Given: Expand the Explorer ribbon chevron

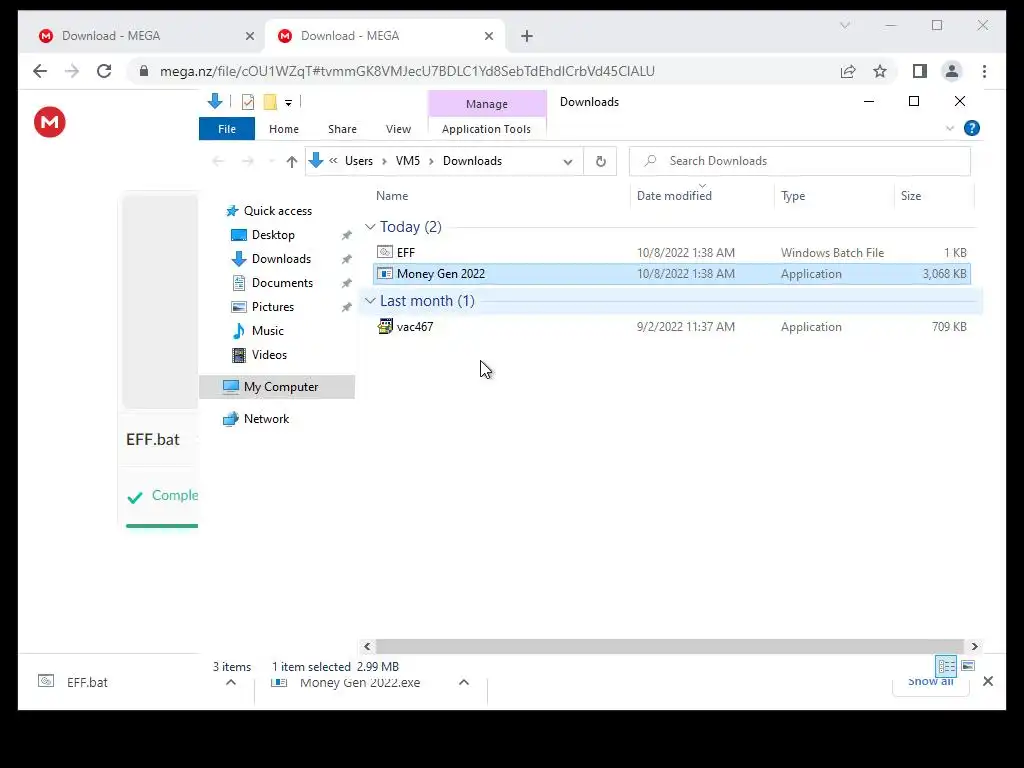Looking at the screenshot, I should click(x=950, y=129).
